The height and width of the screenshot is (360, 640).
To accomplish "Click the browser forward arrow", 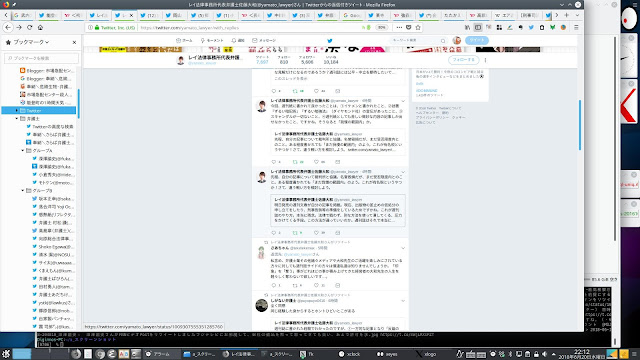I will pos(19,27).
